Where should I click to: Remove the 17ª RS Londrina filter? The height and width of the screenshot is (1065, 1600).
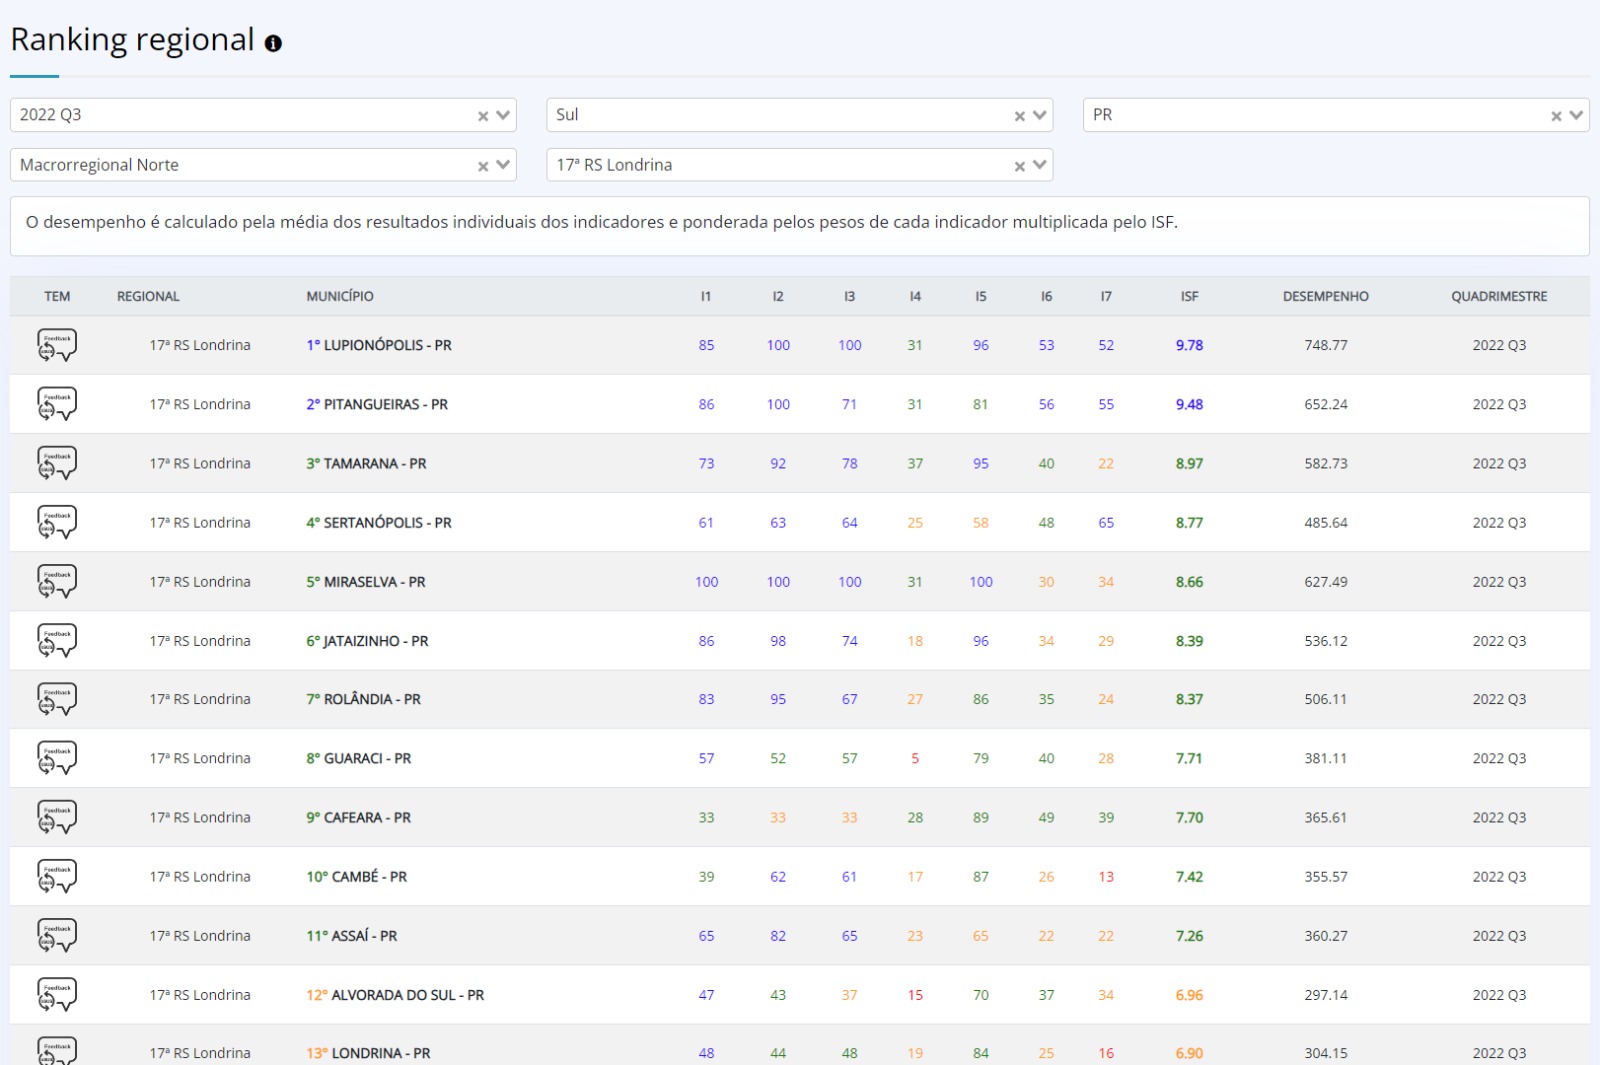(1019, 166)
